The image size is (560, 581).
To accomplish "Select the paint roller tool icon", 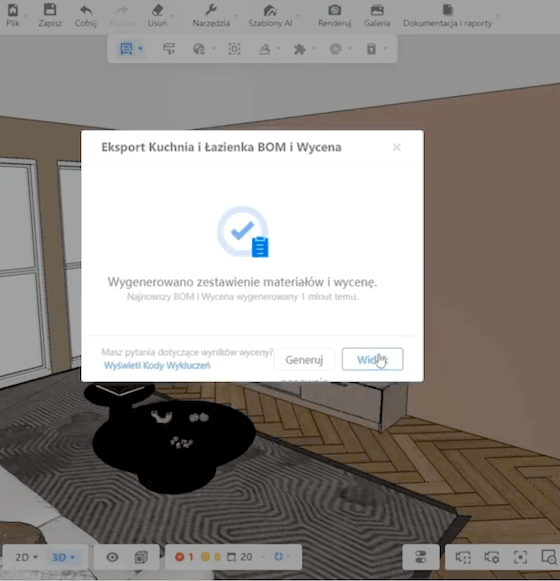I will [x=169, y=49].
